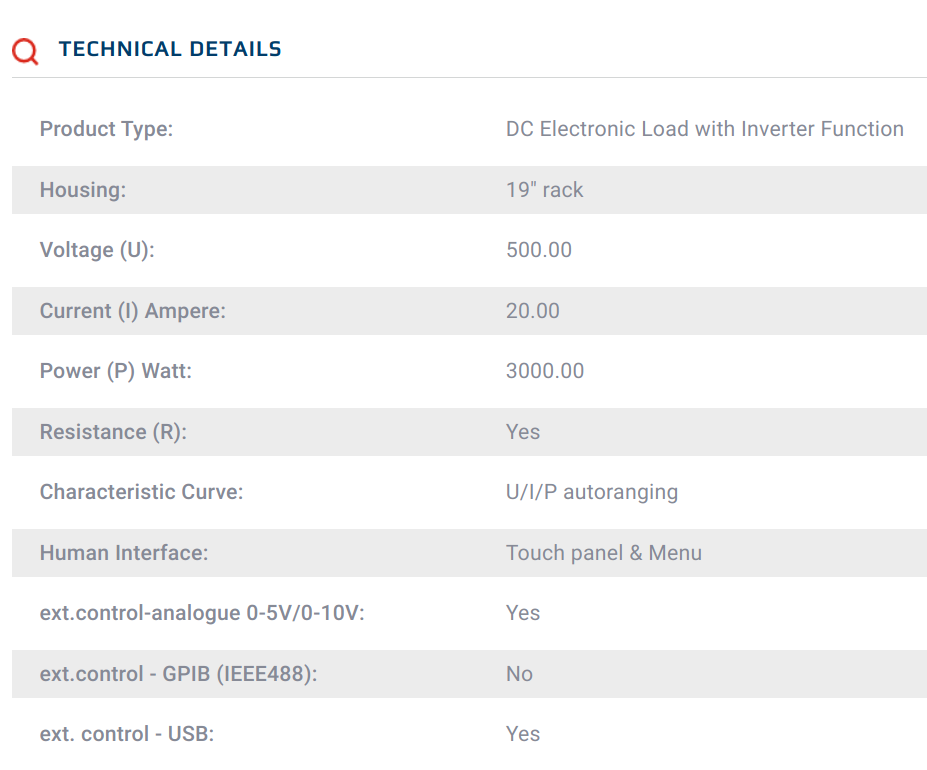Click the Voltage (U) label
The image size is (927, 770).
point(97,250)
